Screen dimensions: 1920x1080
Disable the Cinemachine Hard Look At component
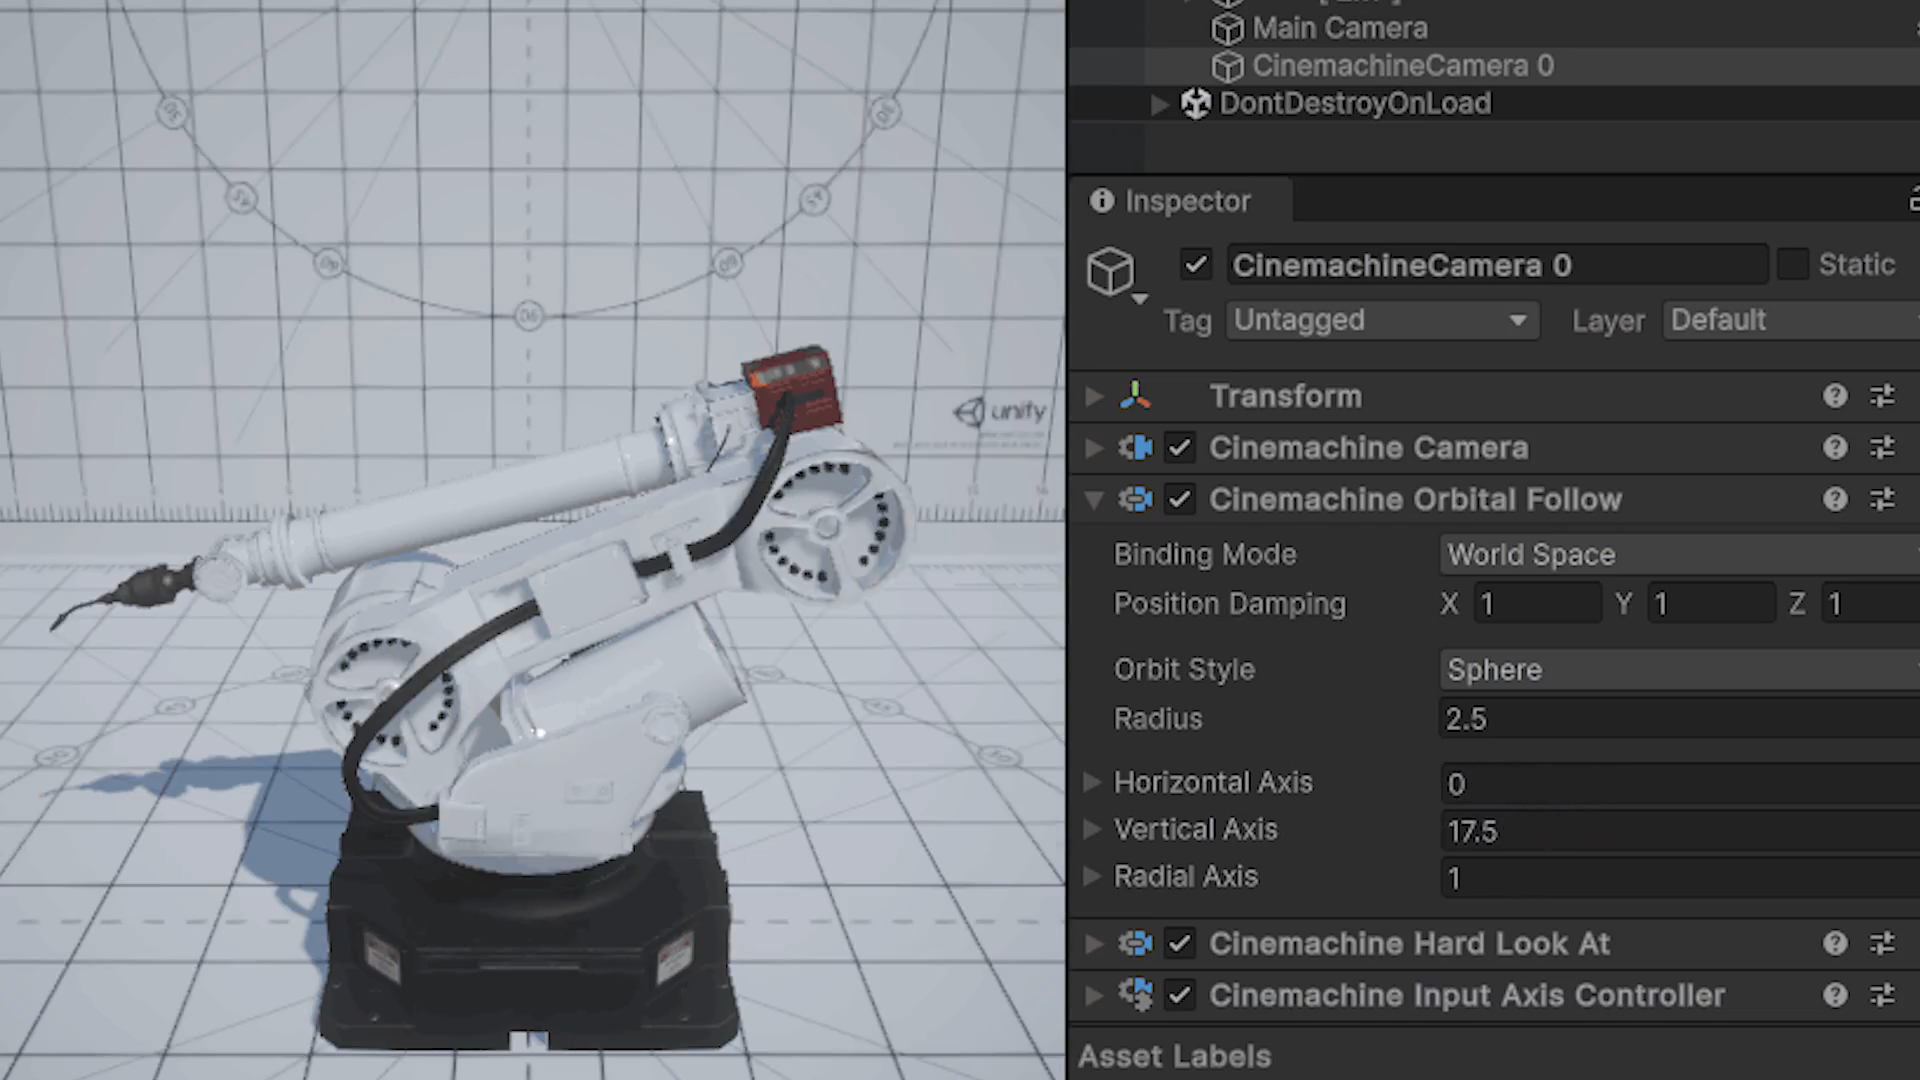pyautogui.click(x=1180, y=943)
